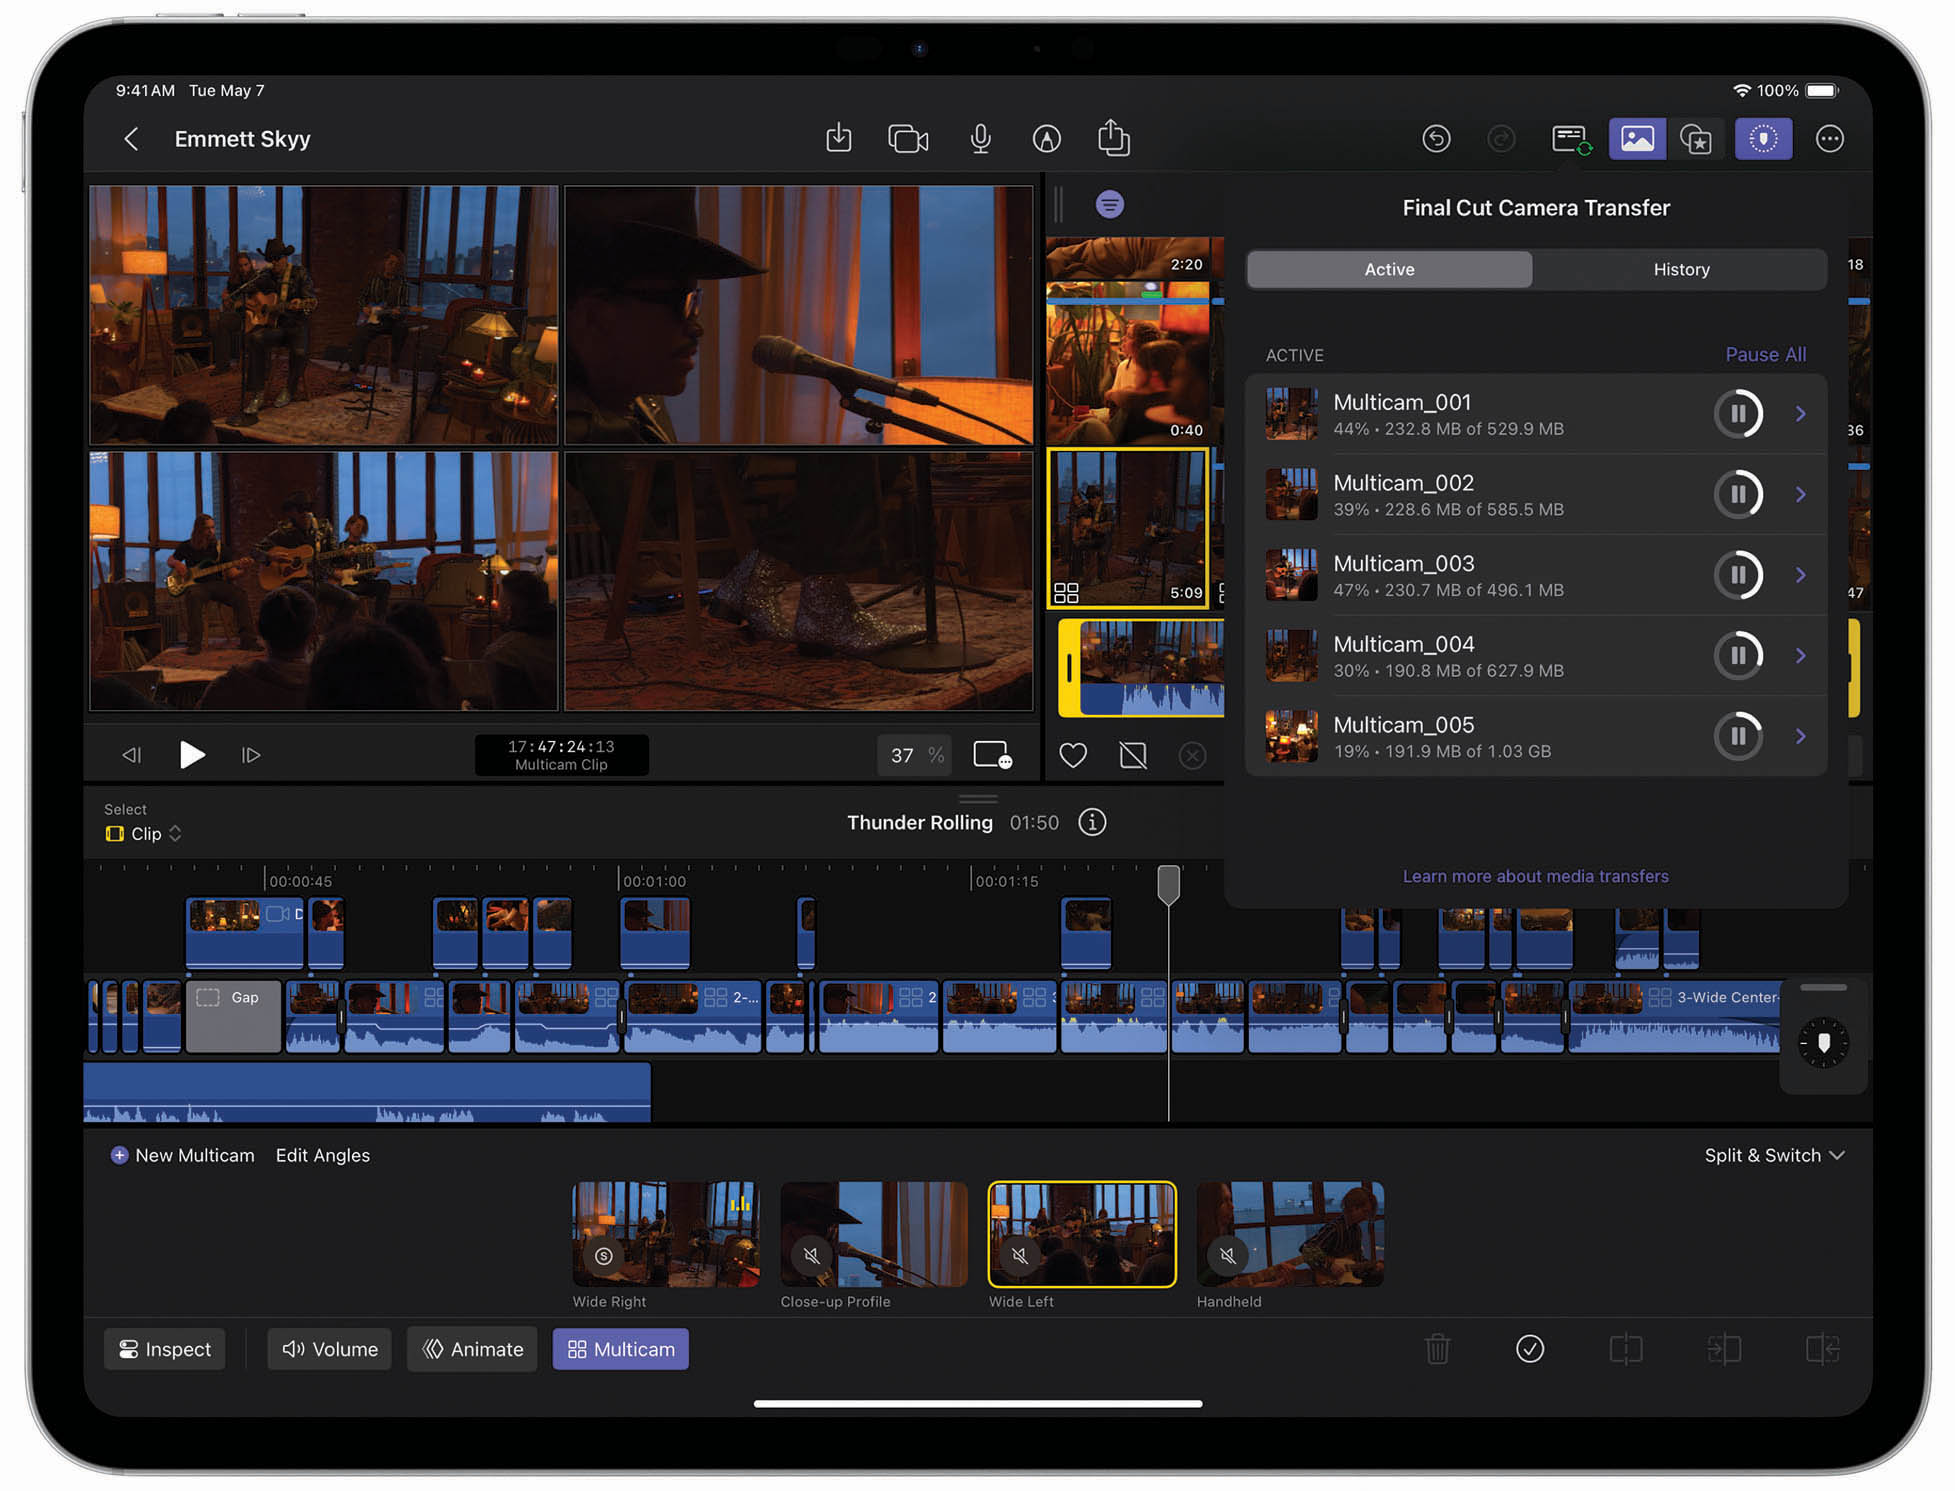The width and height of the screenshot is (1955, 1491).
Task: Delete the selected clip with trash icon
Action: (x=1437, y=1349)
